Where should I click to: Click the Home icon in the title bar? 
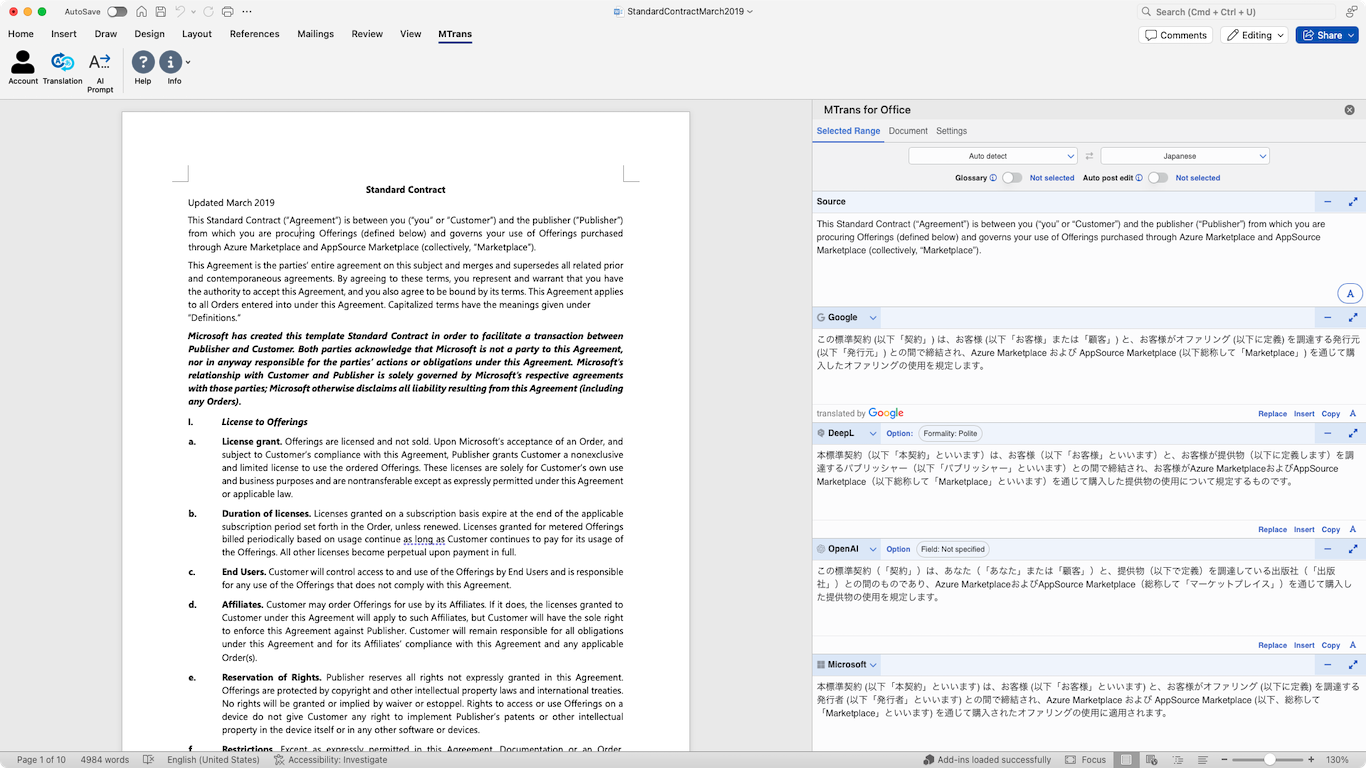click(x=141, y=12)
